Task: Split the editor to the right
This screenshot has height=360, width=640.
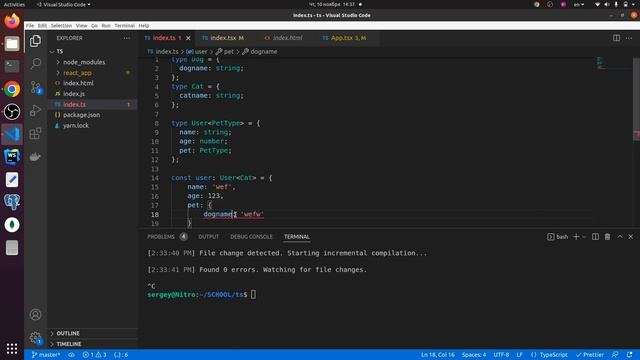Action: coord(616,38)
